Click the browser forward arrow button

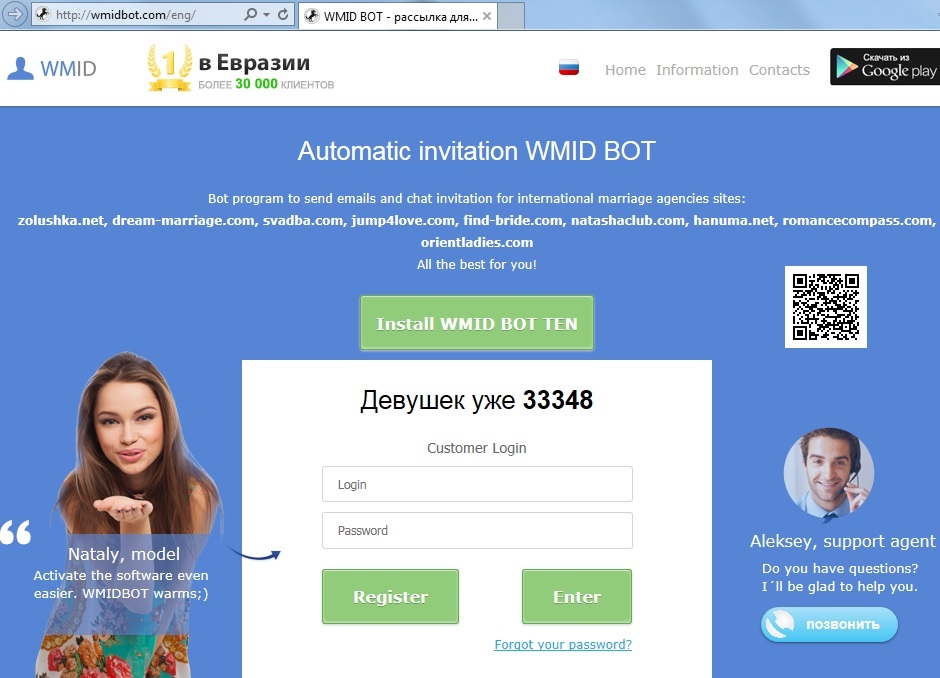(x=14, y=14)
